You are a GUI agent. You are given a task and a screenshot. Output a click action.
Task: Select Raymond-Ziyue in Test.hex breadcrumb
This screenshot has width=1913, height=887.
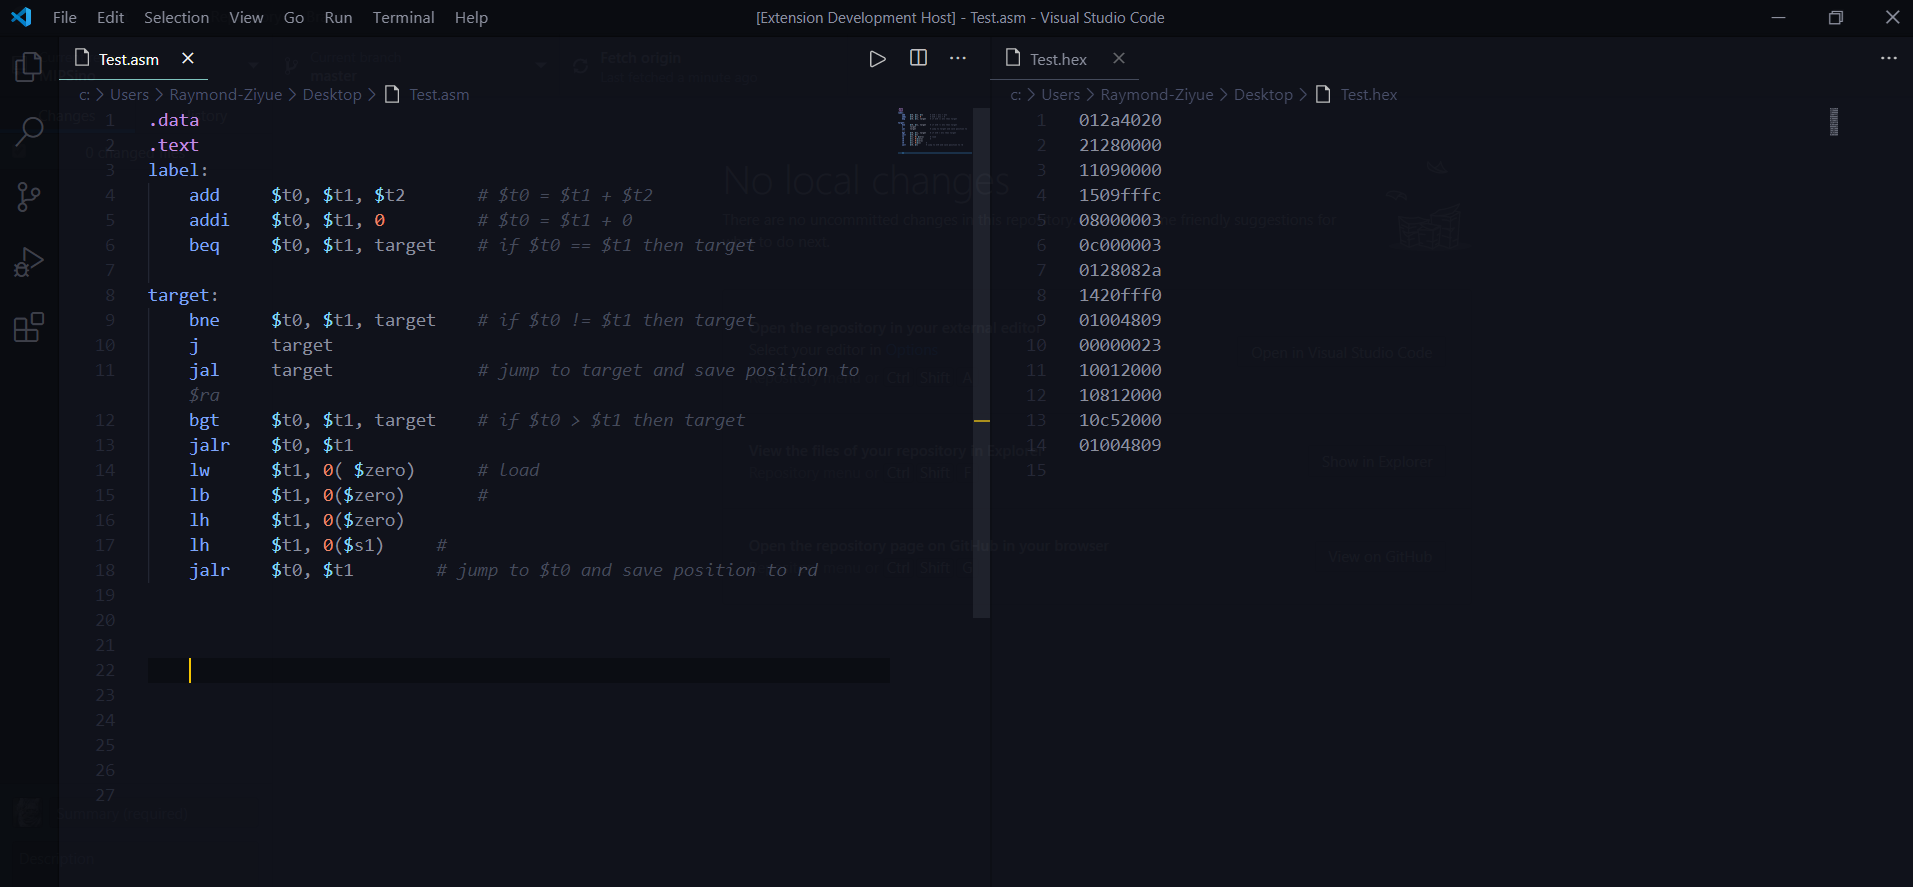pos(1157,94)
